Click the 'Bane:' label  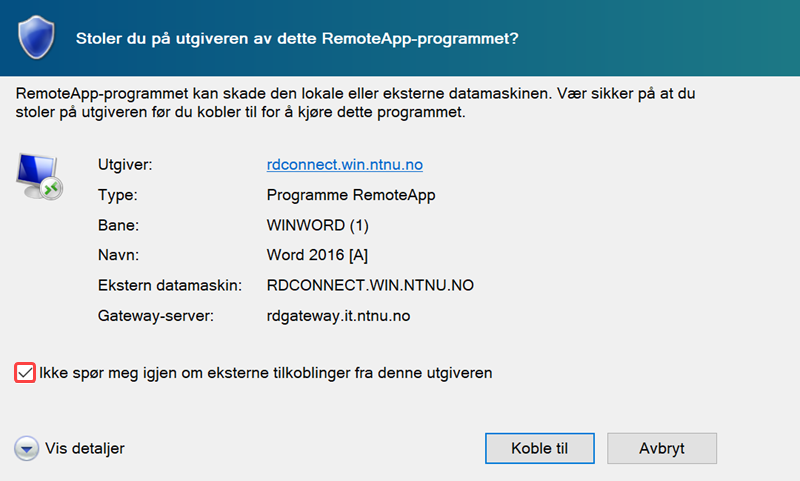click(118, 225)
